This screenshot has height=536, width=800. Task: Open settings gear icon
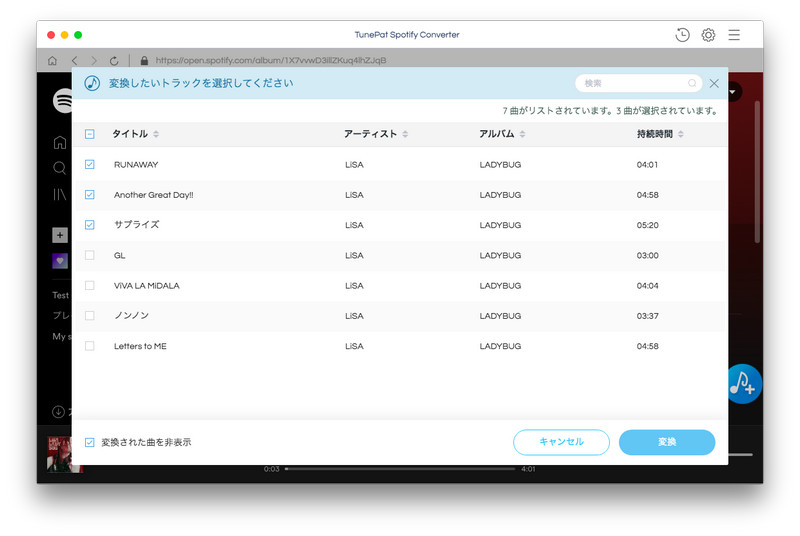click(x=708, y=35)
